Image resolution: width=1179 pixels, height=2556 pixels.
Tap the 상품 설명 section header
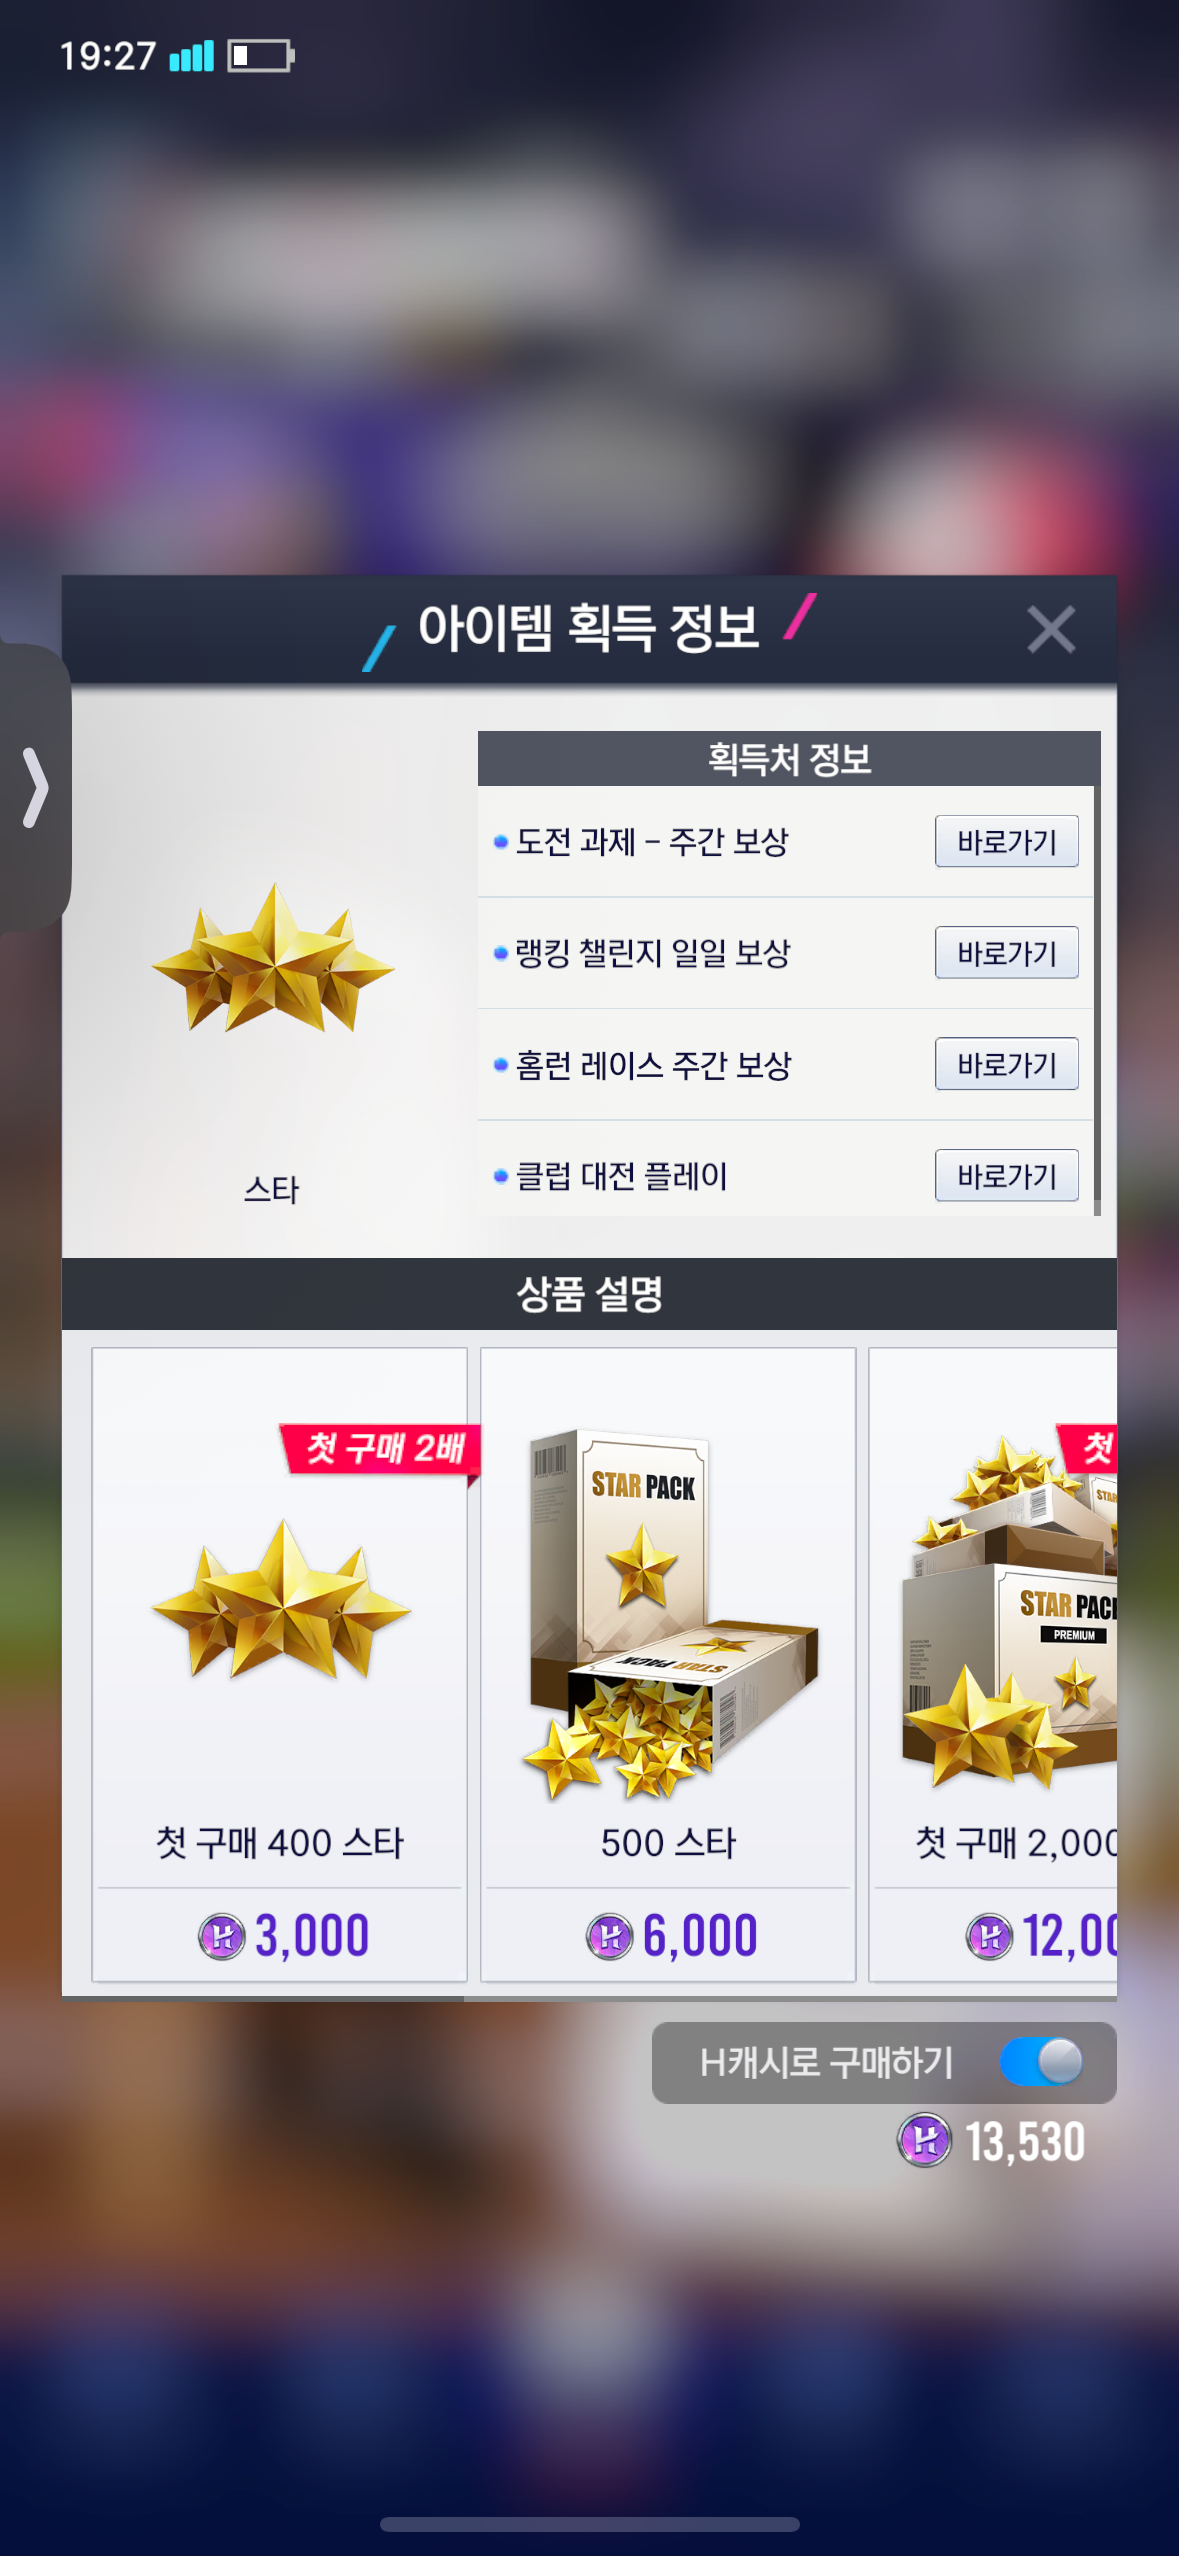click(589, 1294)
